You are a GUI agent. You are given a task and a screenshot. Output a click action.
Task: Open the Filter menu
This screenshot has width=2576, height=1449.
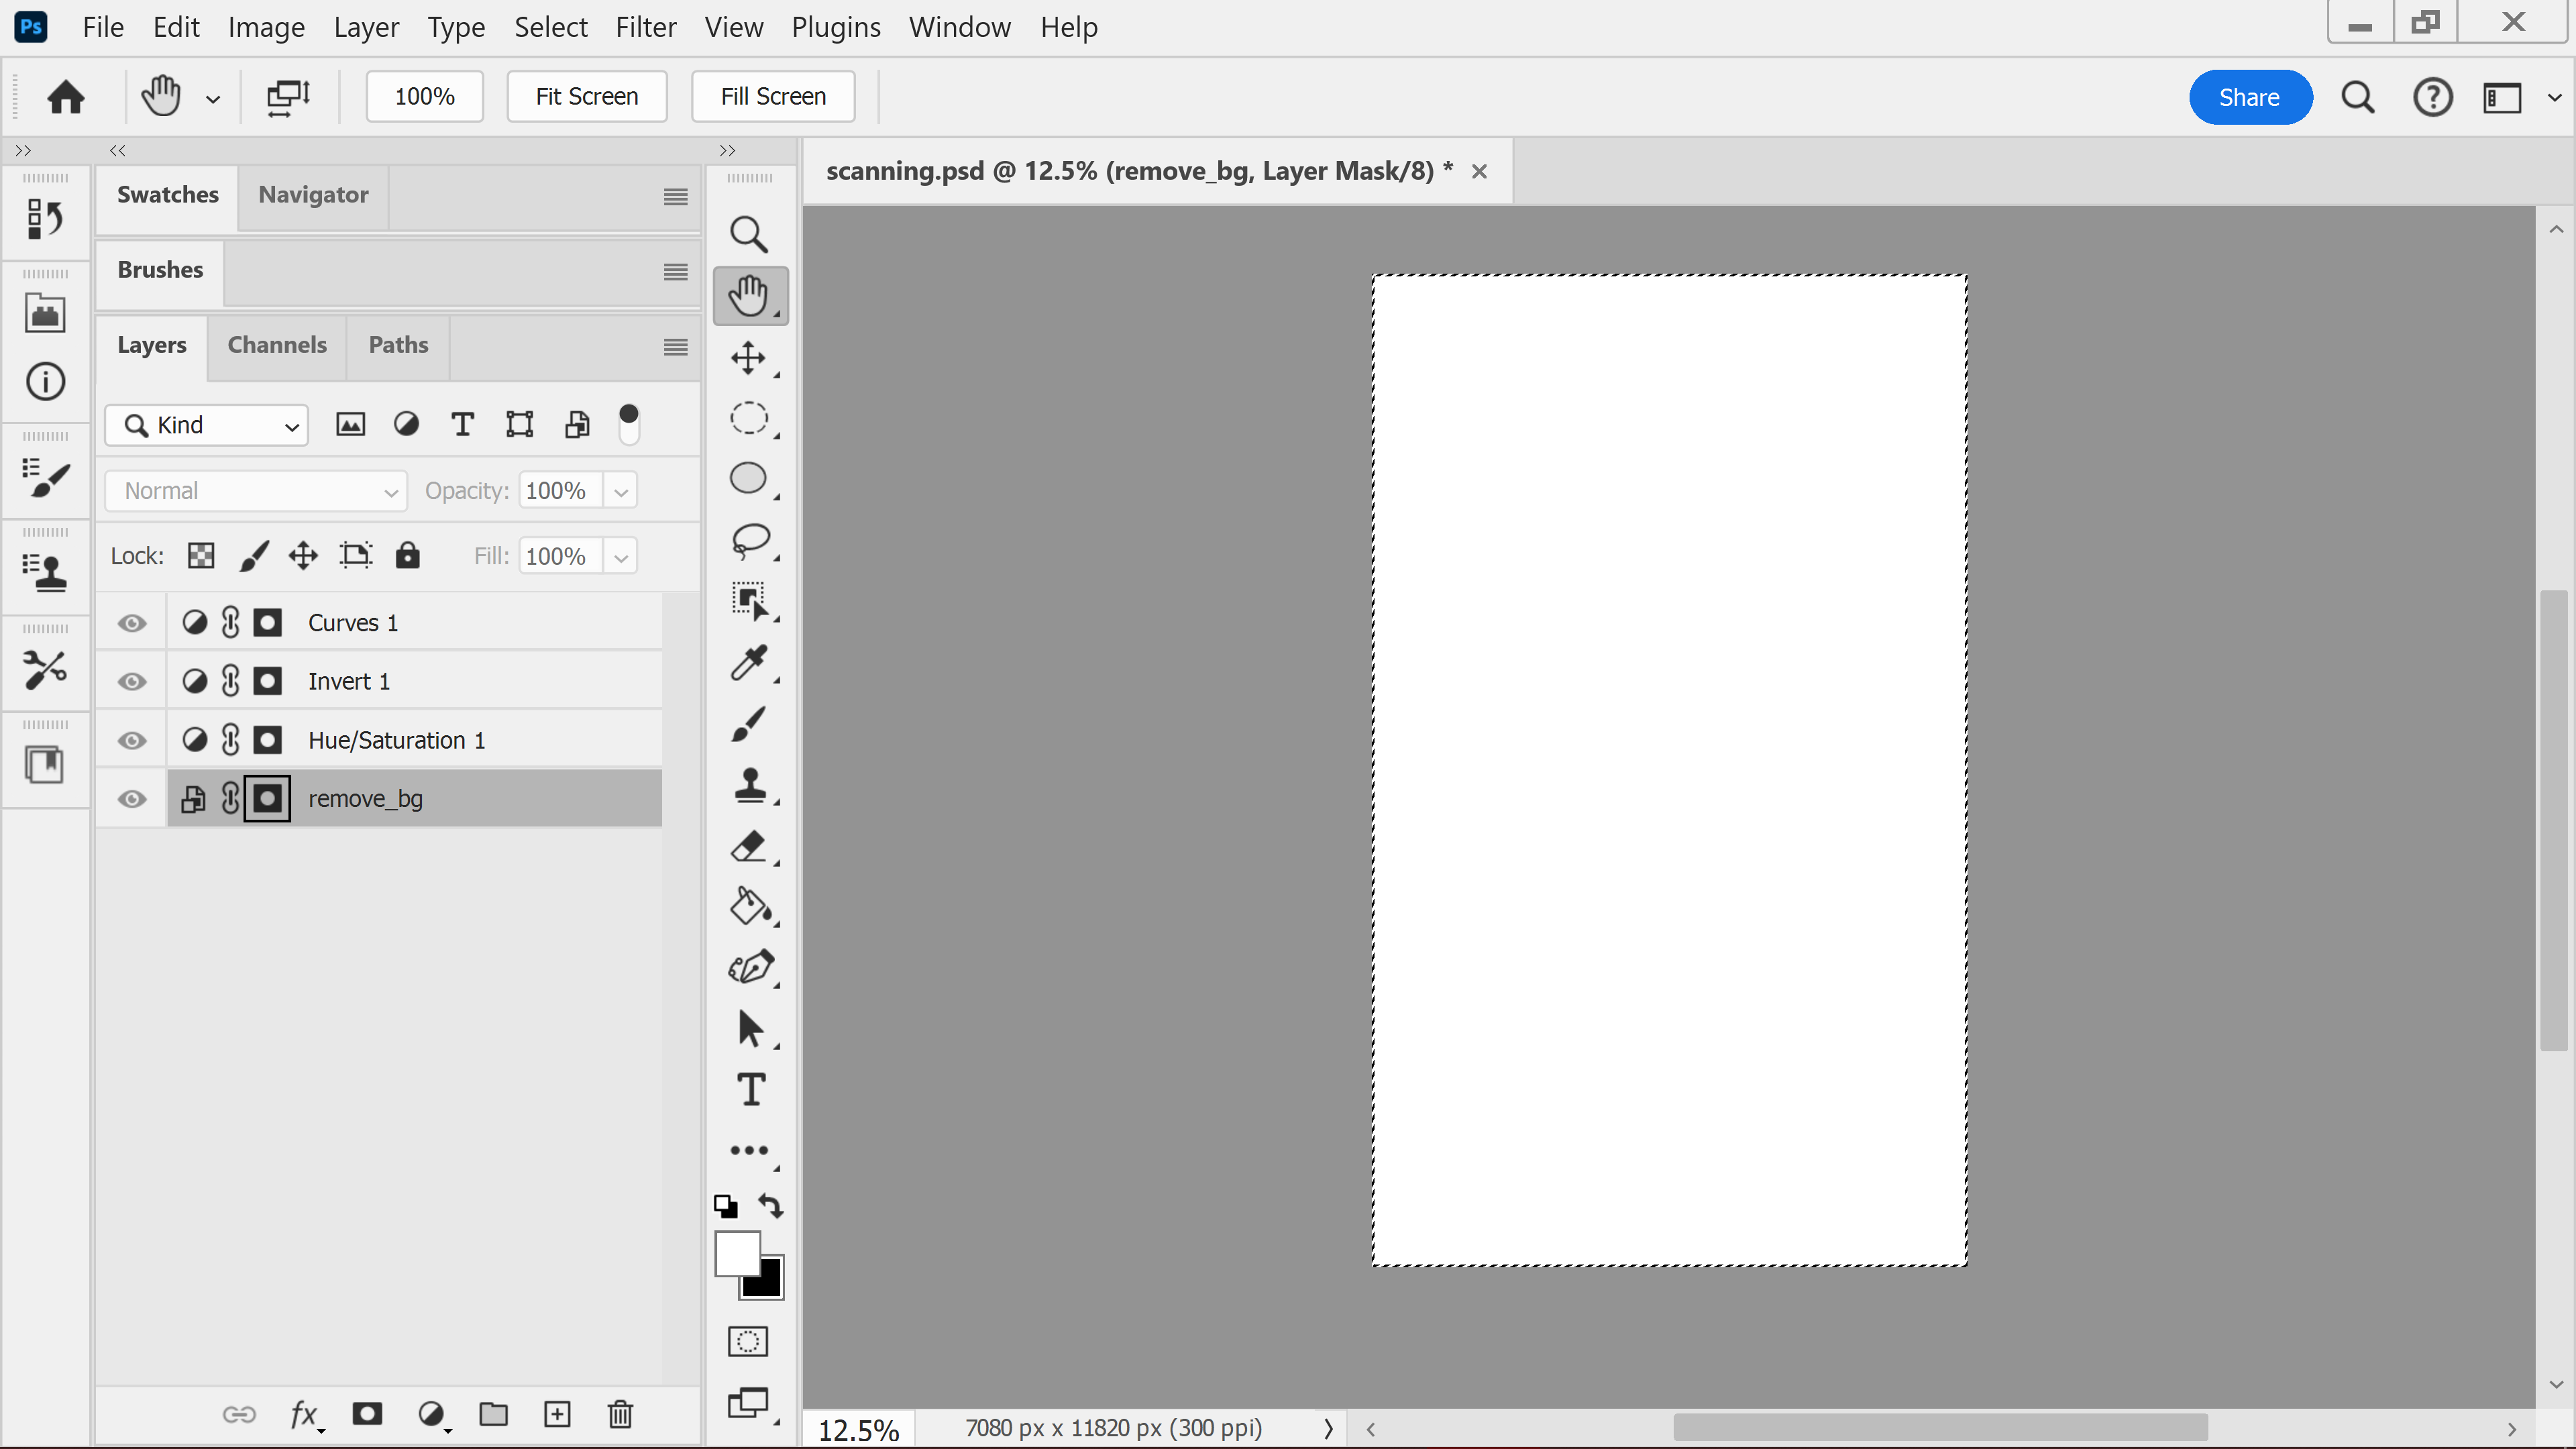coord(645,27)
